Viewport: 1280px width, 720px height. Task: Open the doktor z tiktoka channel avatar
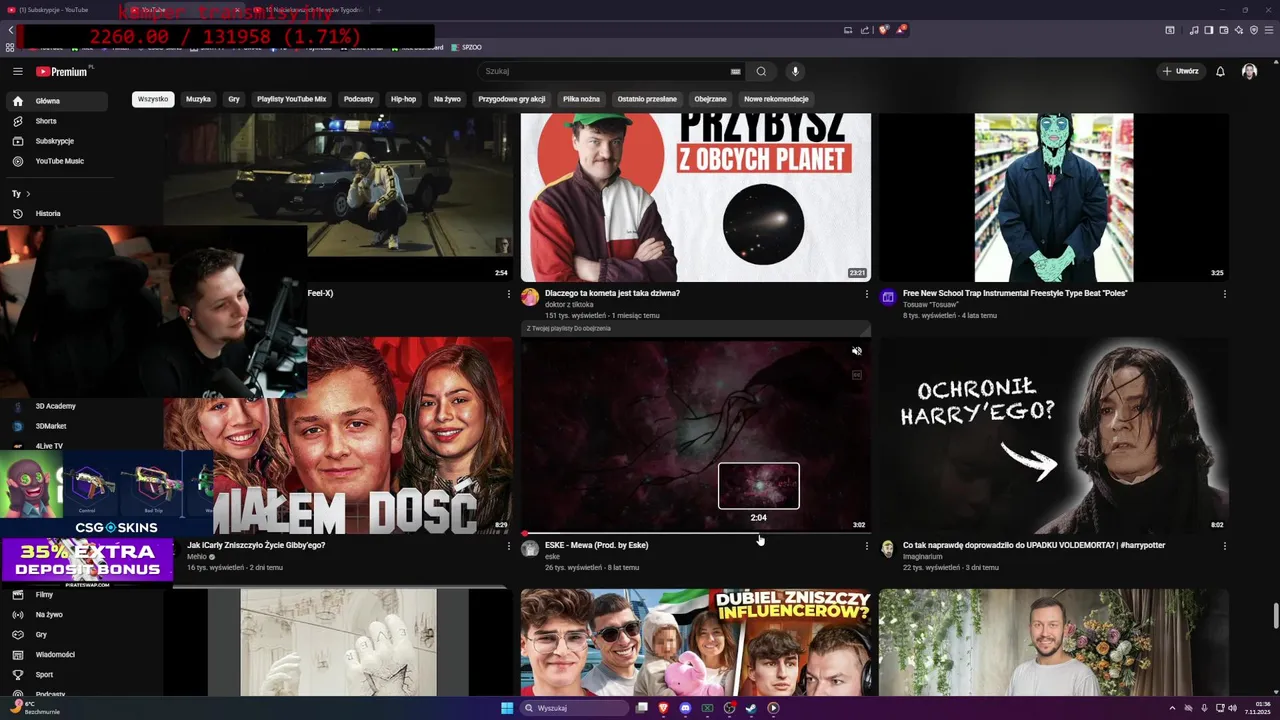530,297
